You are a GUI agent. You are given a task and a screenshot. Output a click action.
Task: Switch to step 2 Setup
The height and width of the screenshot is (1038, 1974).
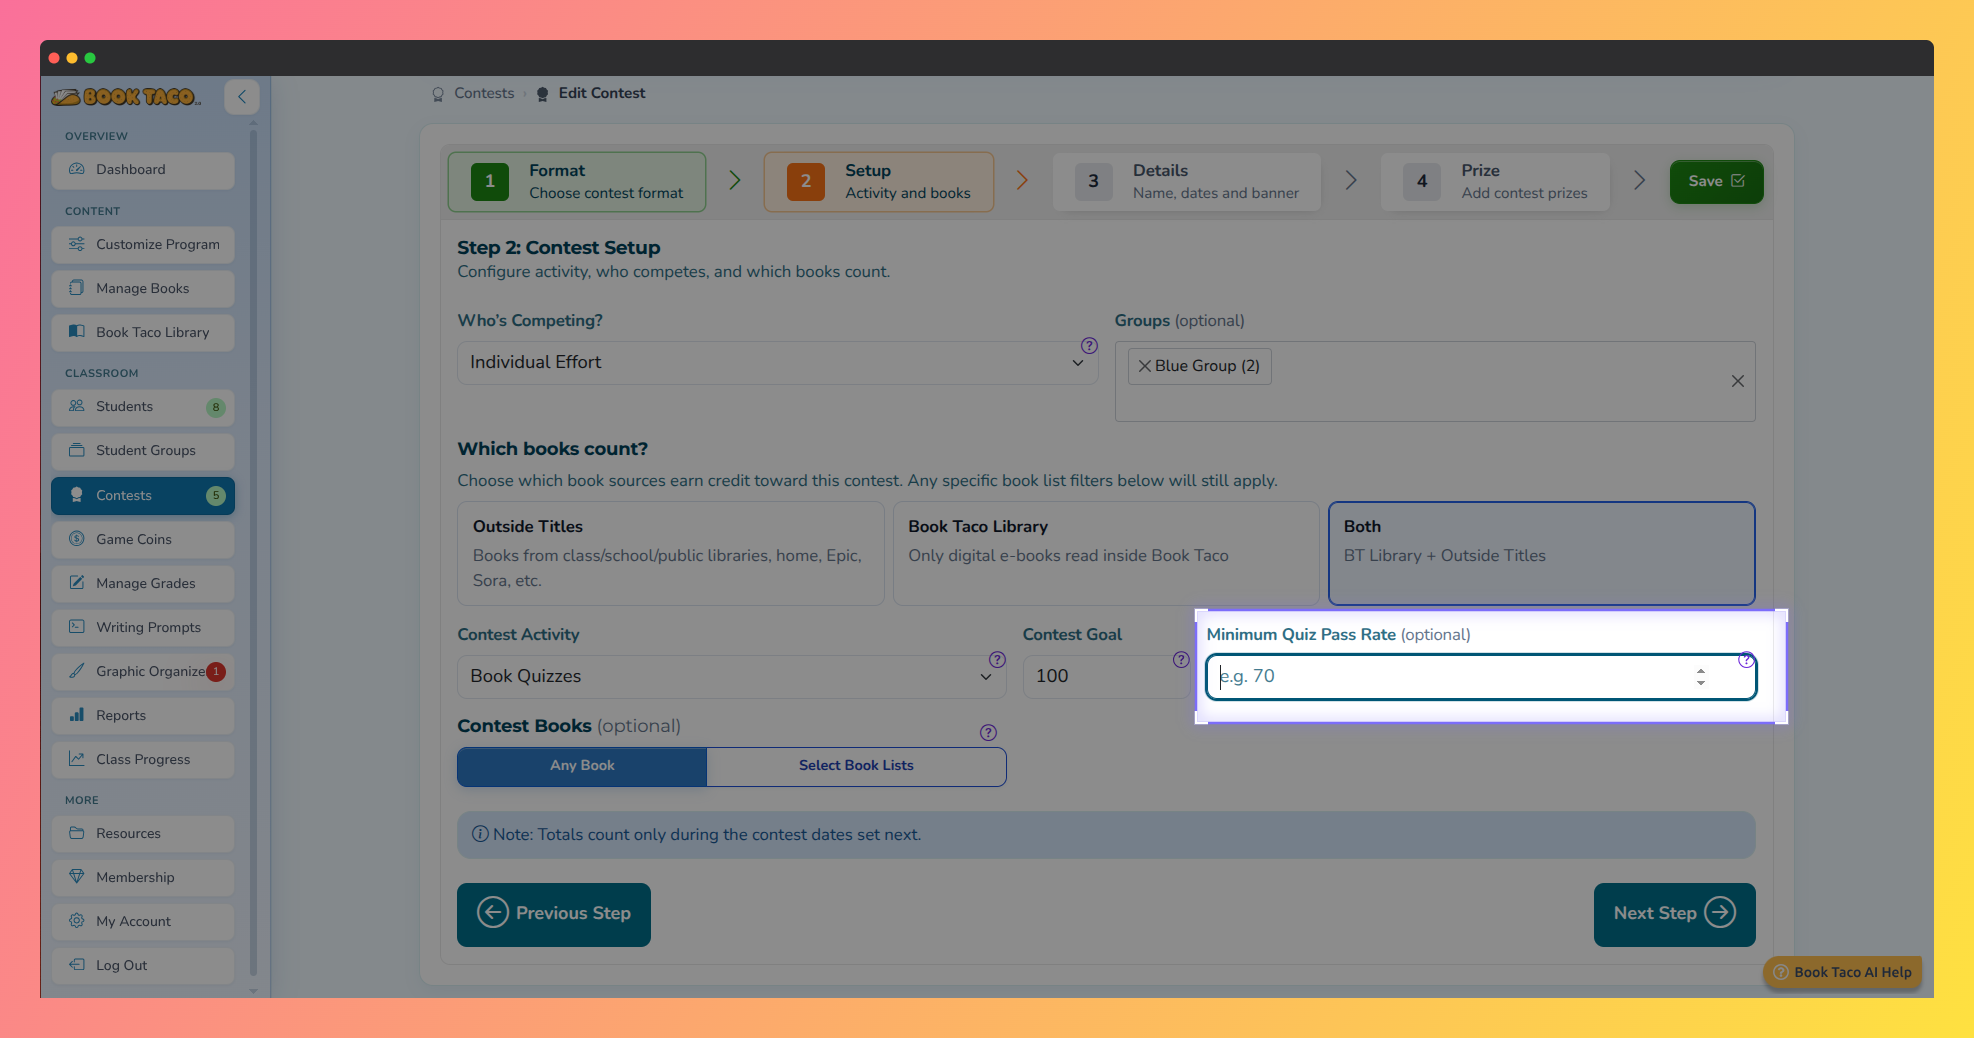(x=879, y=182)
